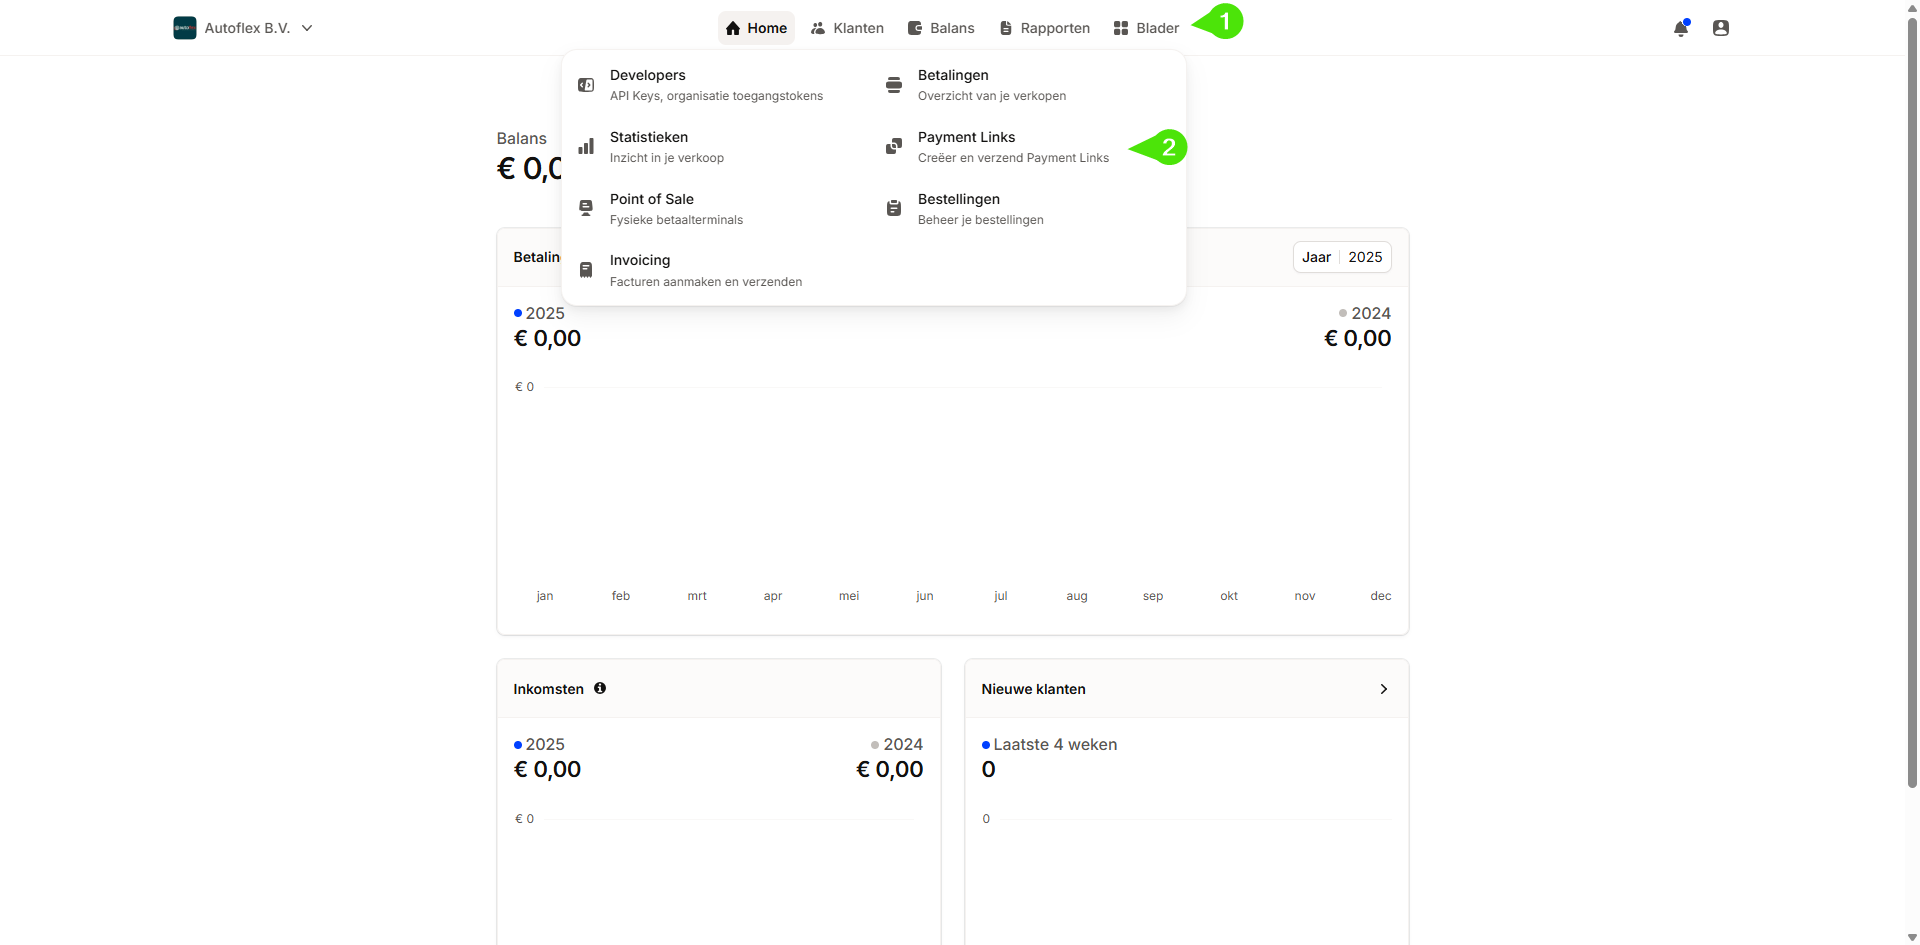This screenshot has width=1920, height=945.
Task: Click the Invoicing receipt icon
Action: pos(586,270)
